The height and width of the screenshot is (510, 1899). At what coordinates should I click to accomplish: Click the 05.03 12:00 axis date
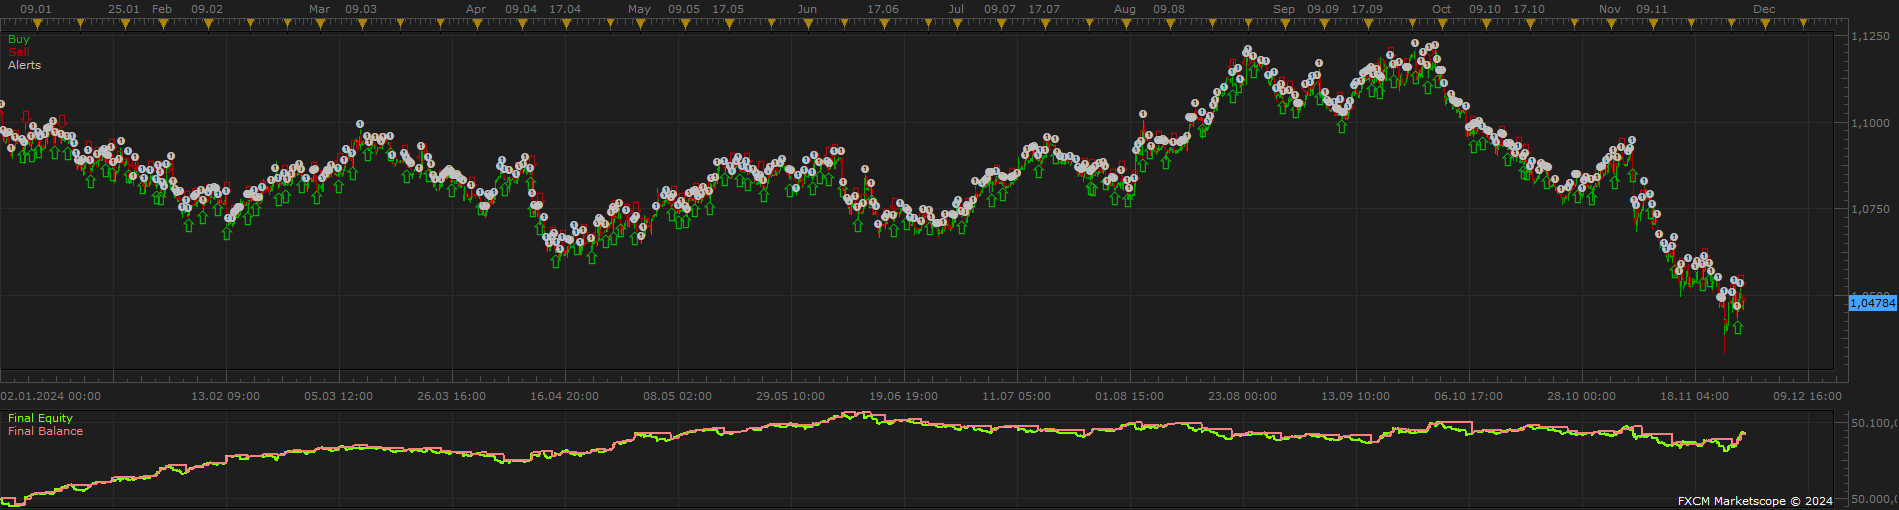(x=338, y=396)
